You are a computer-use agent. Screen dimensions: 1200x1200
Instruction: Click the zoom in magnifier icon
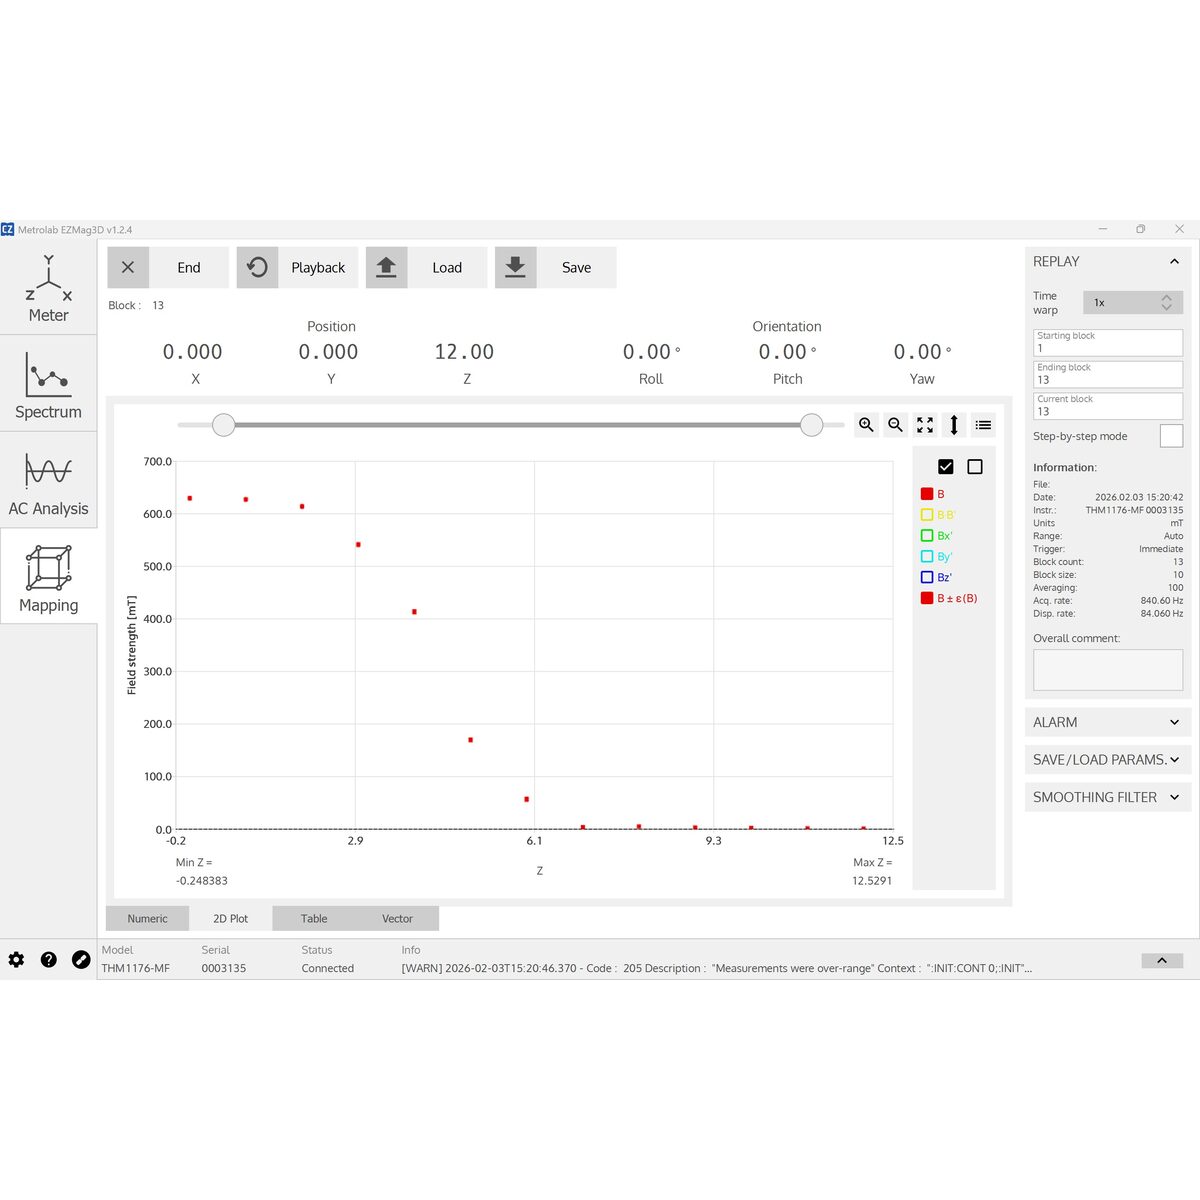point(866,425)
